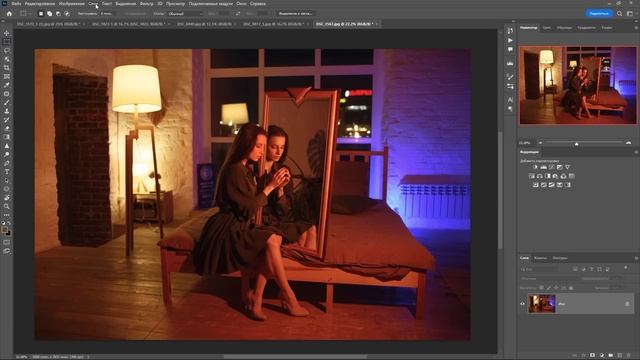Select the Hand tool

pyautogui.click(x=7, y=198)
